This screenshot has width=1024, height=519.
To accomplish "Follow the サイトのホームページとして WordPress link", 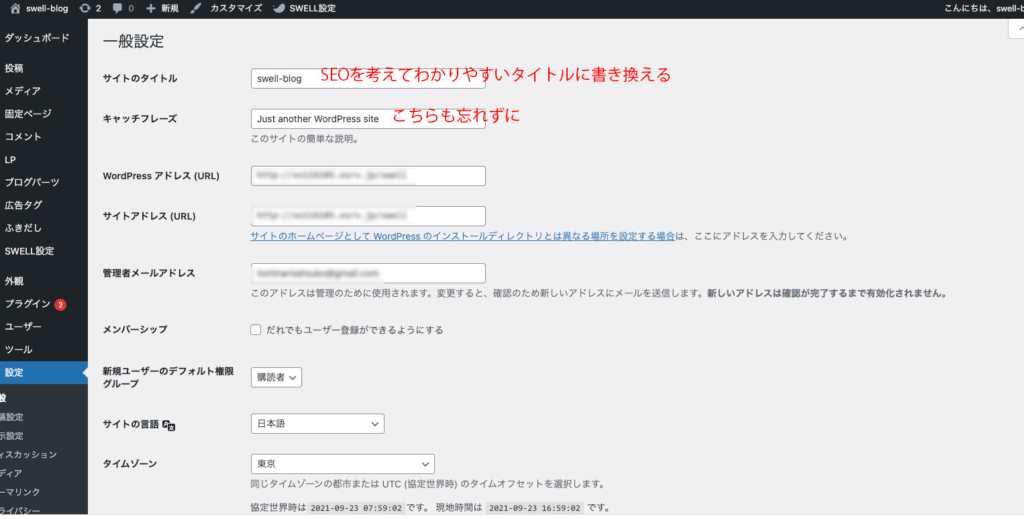I will pos(462,236).
